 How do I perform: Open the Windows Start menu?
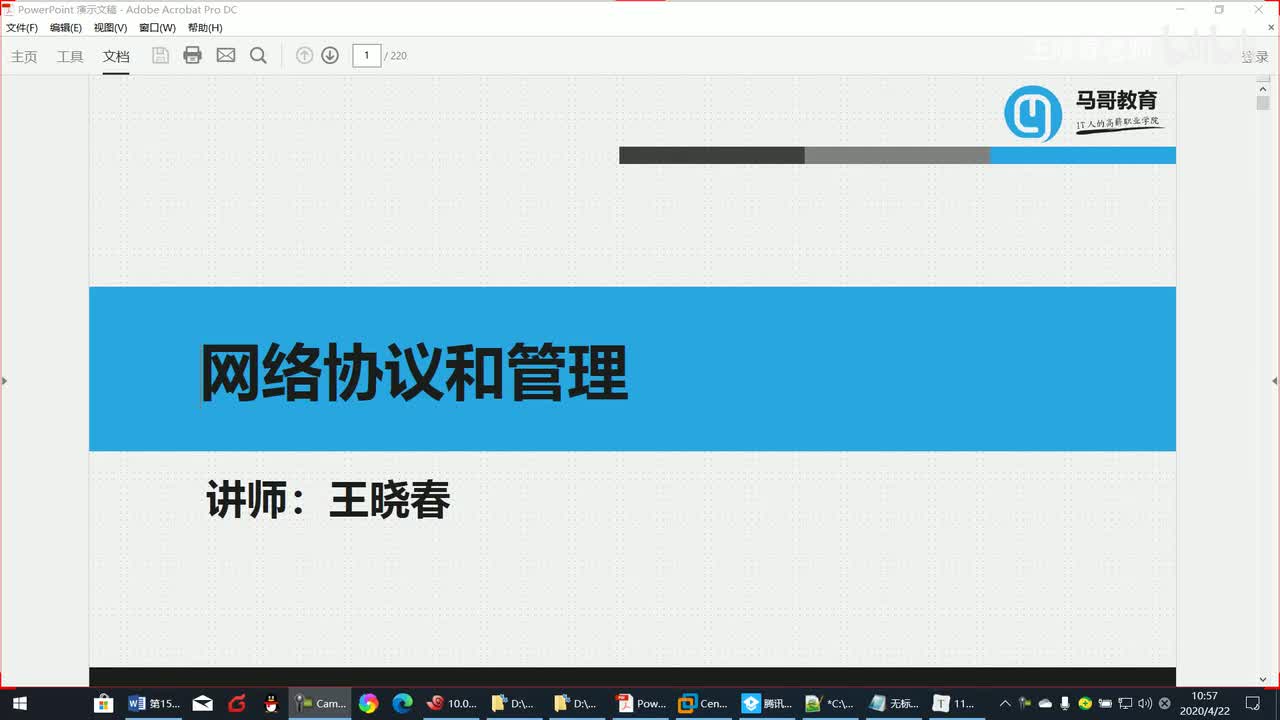click(19, 703)
